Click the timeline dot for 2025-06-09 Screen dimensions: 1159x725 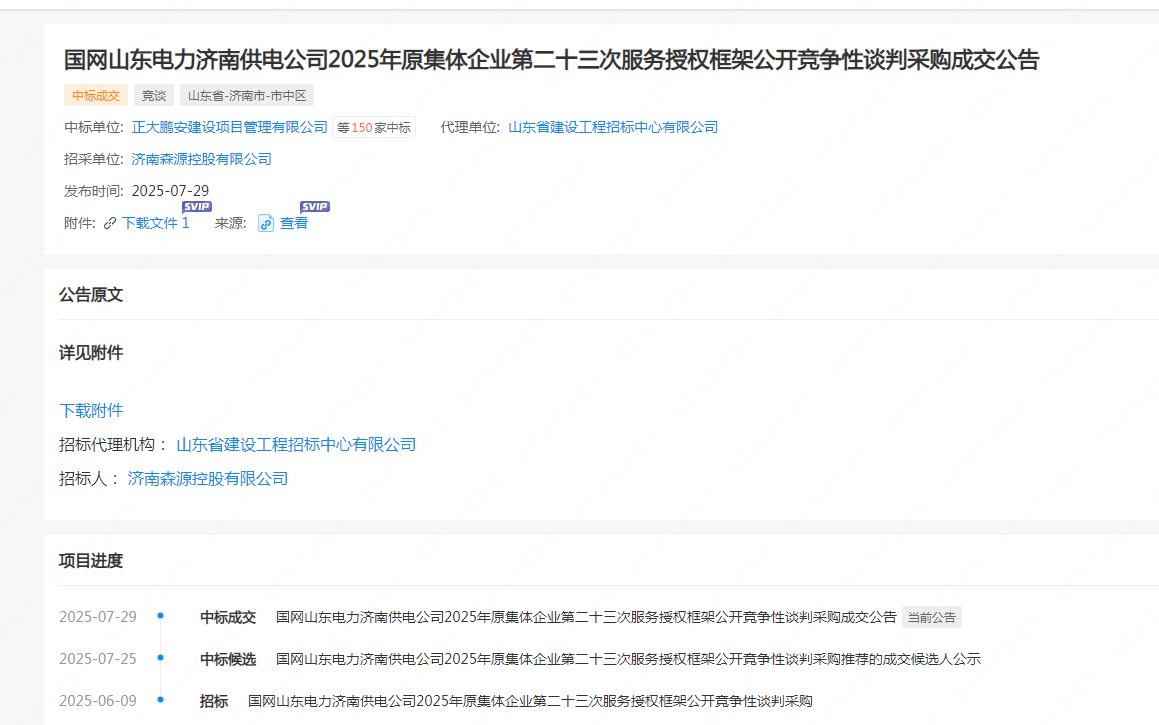pyautogui.click(x=160, y=700)
